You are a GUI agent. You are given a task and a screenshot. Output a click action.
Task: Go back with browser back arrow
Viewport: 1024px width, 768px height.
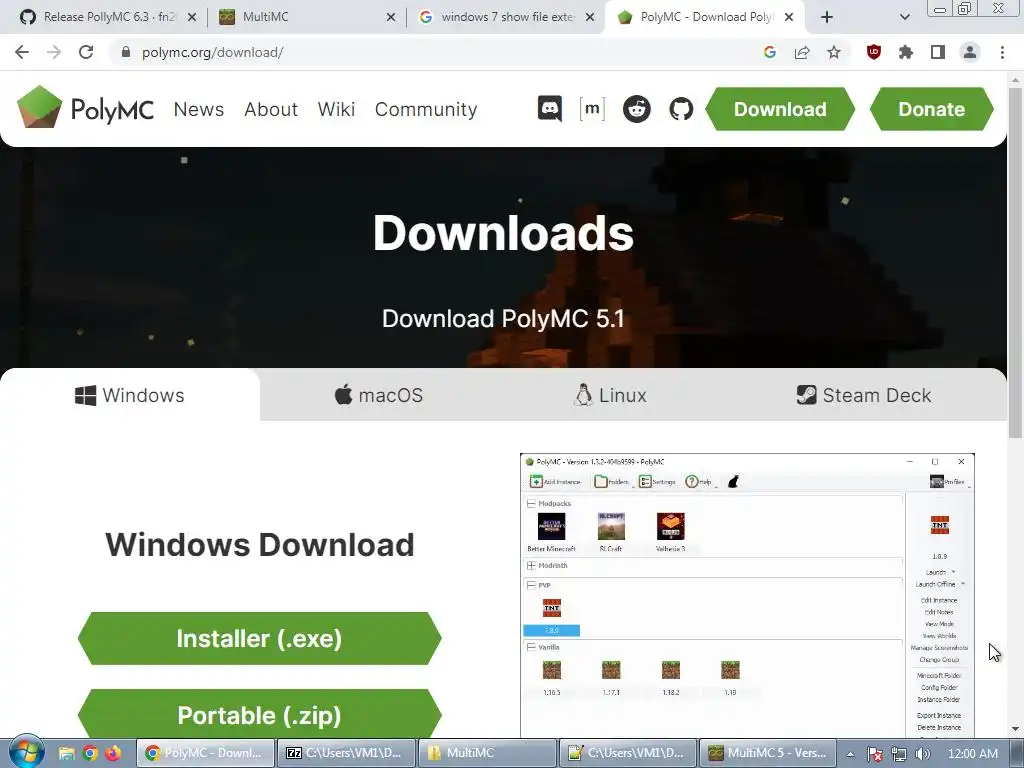(x=22, y=52)
